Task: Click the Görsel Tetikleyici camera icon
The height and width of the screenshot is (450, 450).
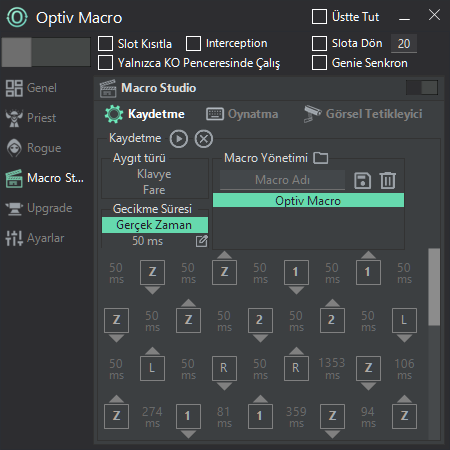Action: [x=312, y=114]
